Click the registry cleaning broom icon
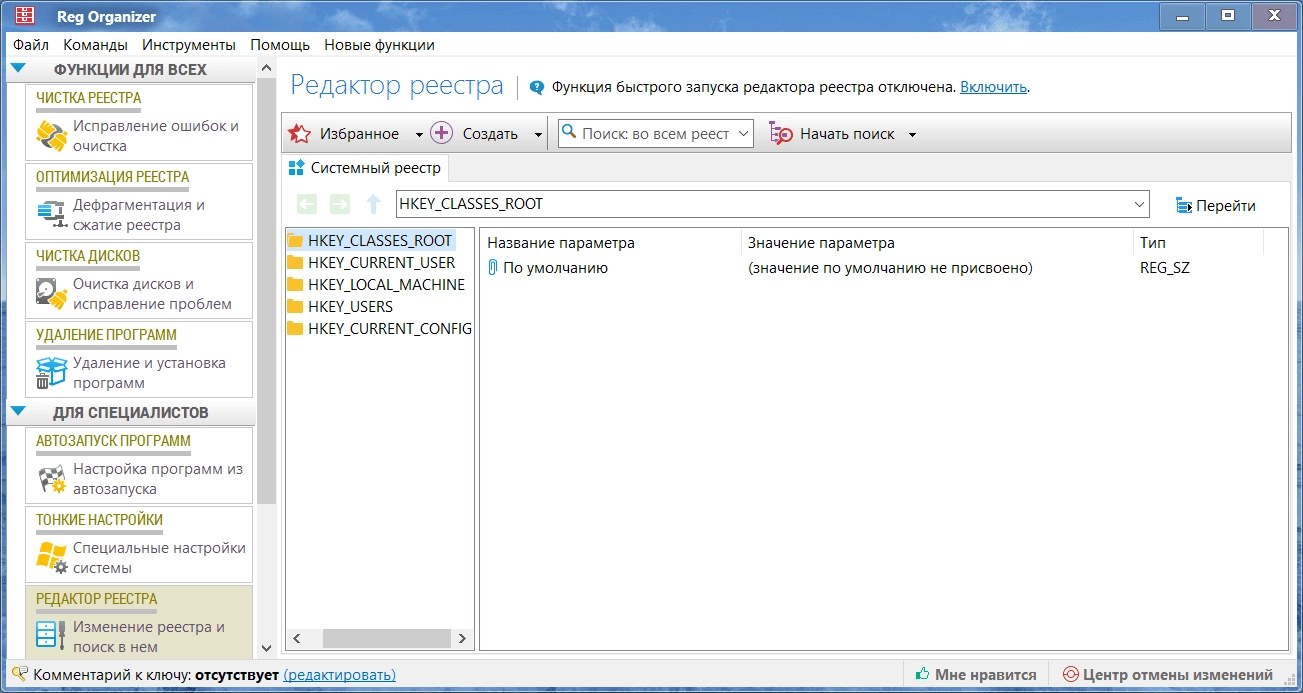The image size is (1303, 693). click(x=51, y=136)
